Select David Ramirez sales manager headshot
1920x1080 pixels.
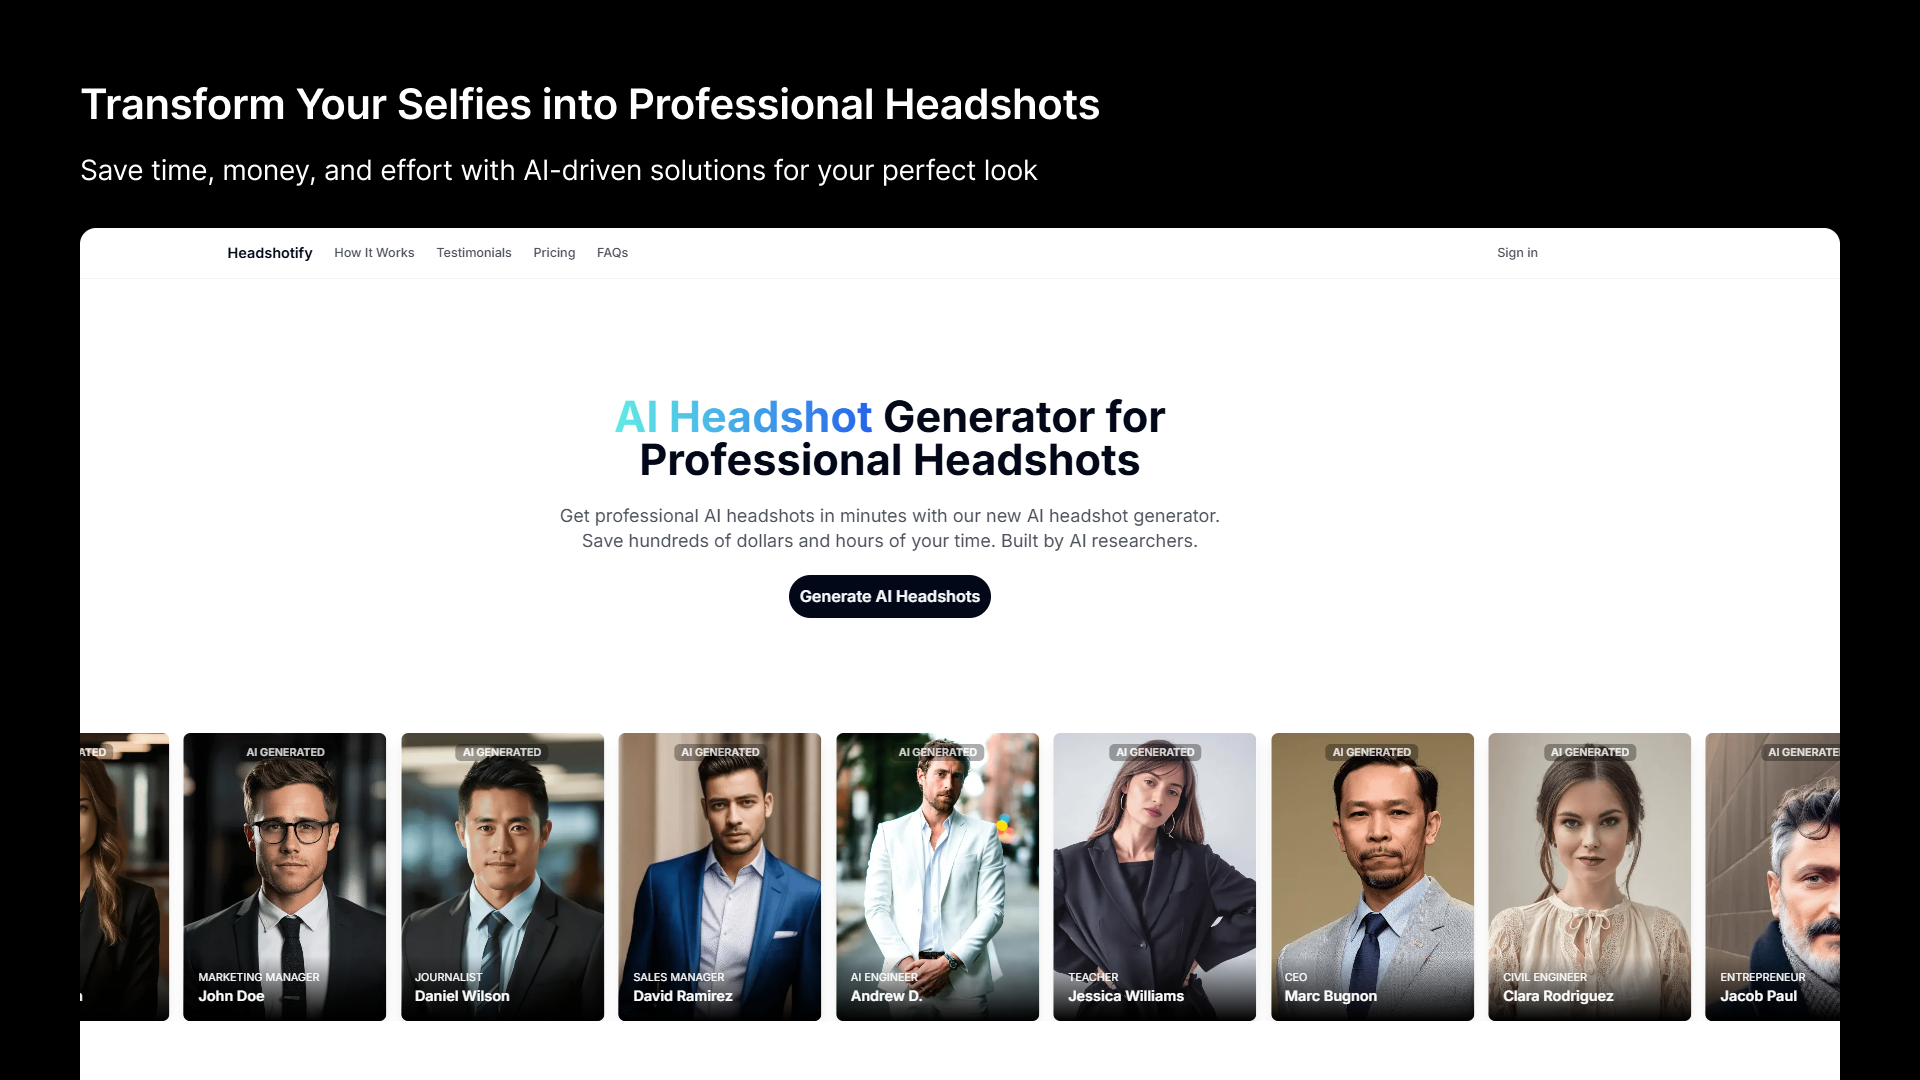click(720, 877)
